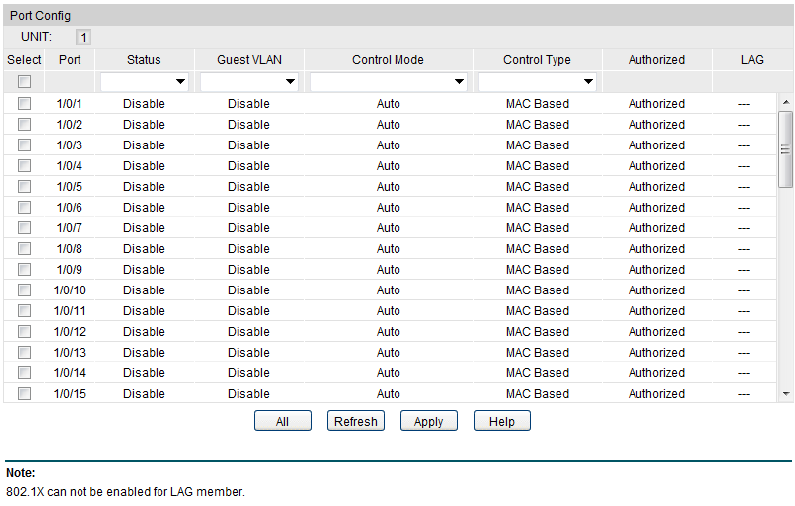The width and height of the screenshot is (795, 506).
Task: Tick the checkbox for port 1/0/5
Action: pyautogui.click(x=24, y=187)
